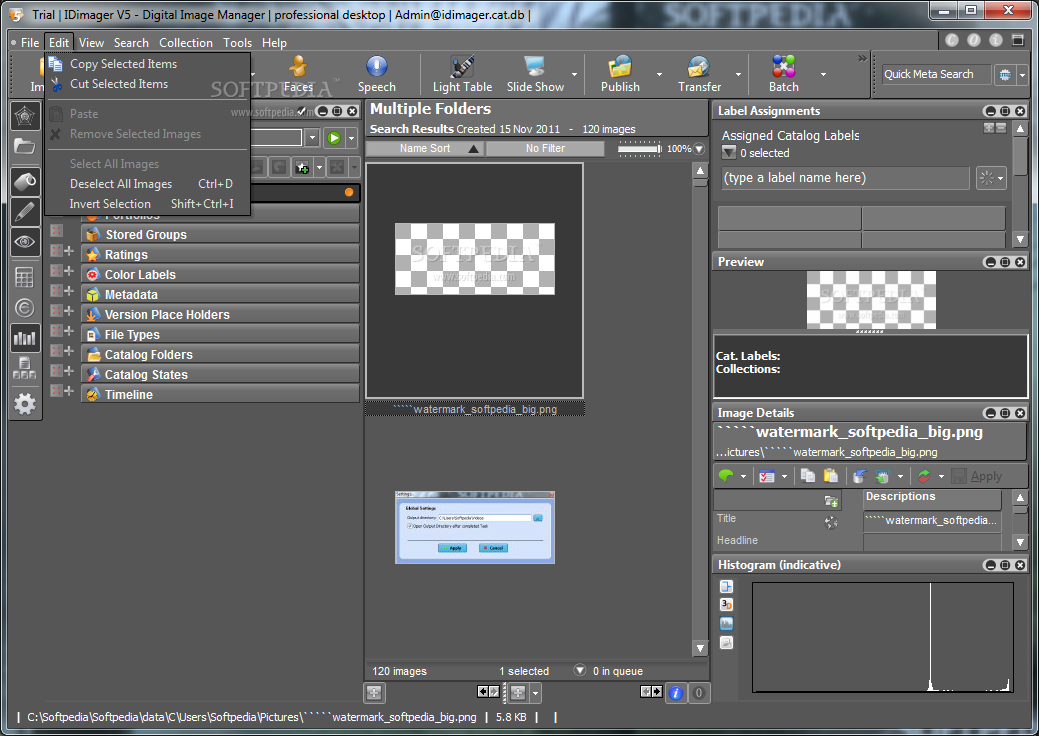Toggle the checkbox next to File Types
Viewport: 1039px width, 736px height.
[x=56, y=331]
